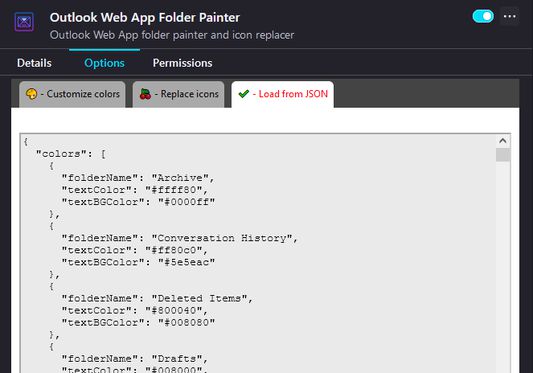Click the "textBGColor": "#5e5eac" line
The width and height of the screenshot is (533, 373).
coord(138,262)
